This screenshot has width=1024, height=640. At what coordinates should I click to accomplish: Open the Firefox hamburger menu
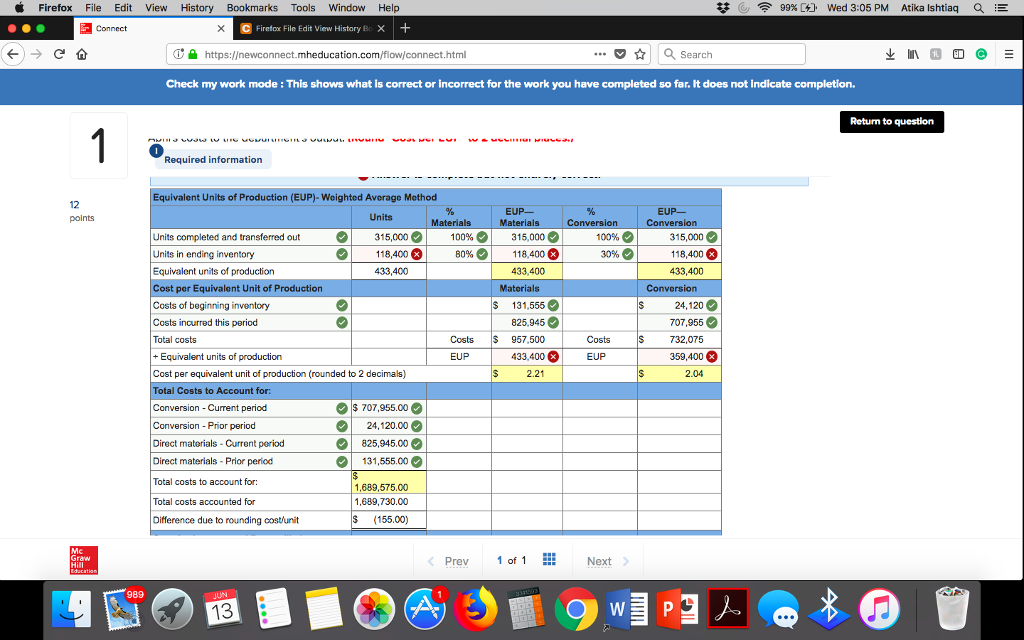(1007, 53)
